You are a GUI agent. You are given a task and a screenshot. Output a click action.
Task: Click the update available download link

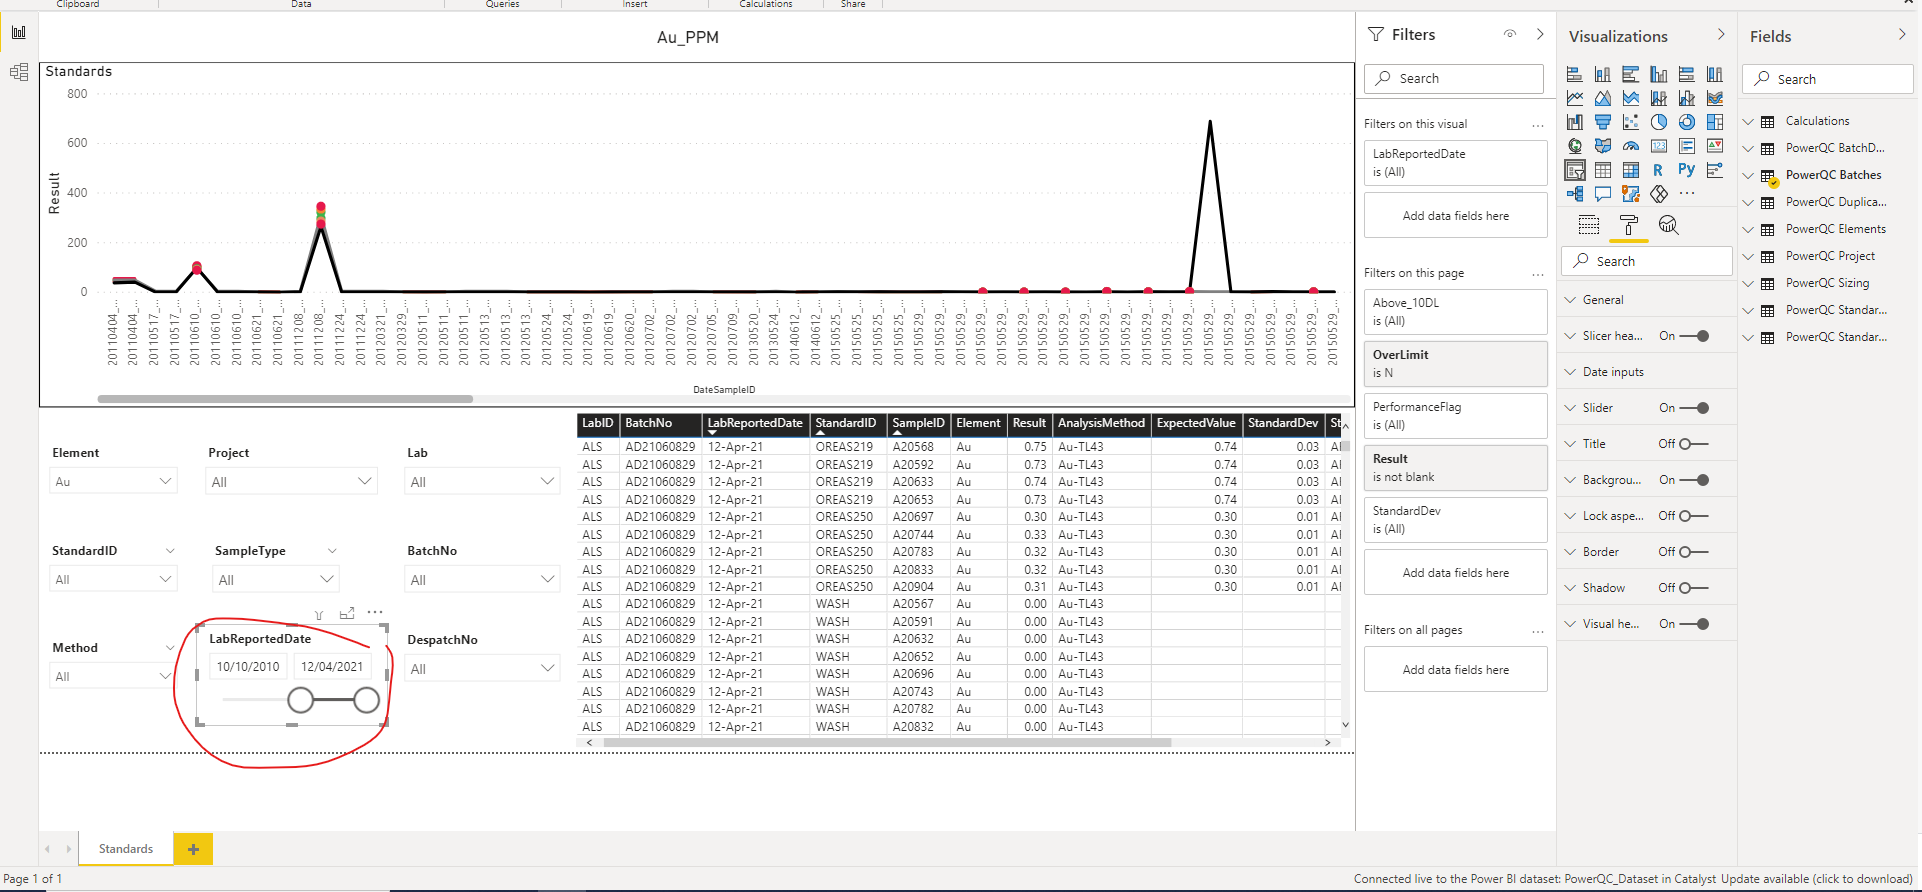point(1817,879)
